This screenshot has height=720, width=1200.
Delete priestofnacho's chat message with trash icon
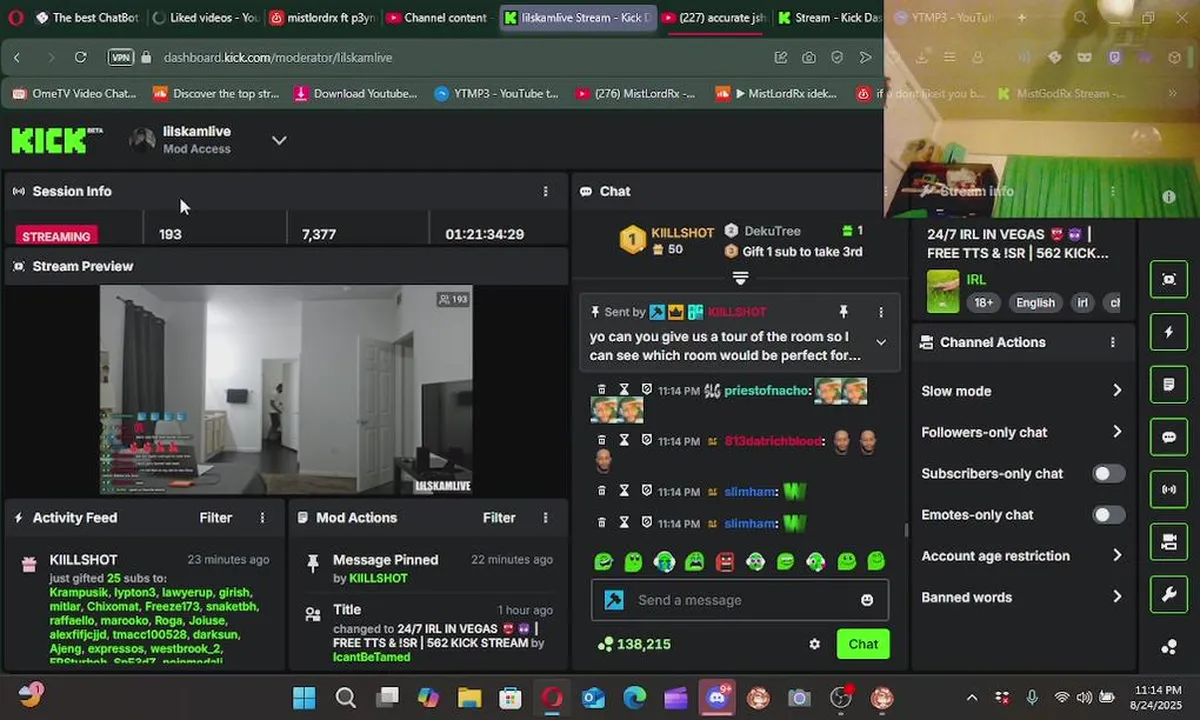pos(601,390)
